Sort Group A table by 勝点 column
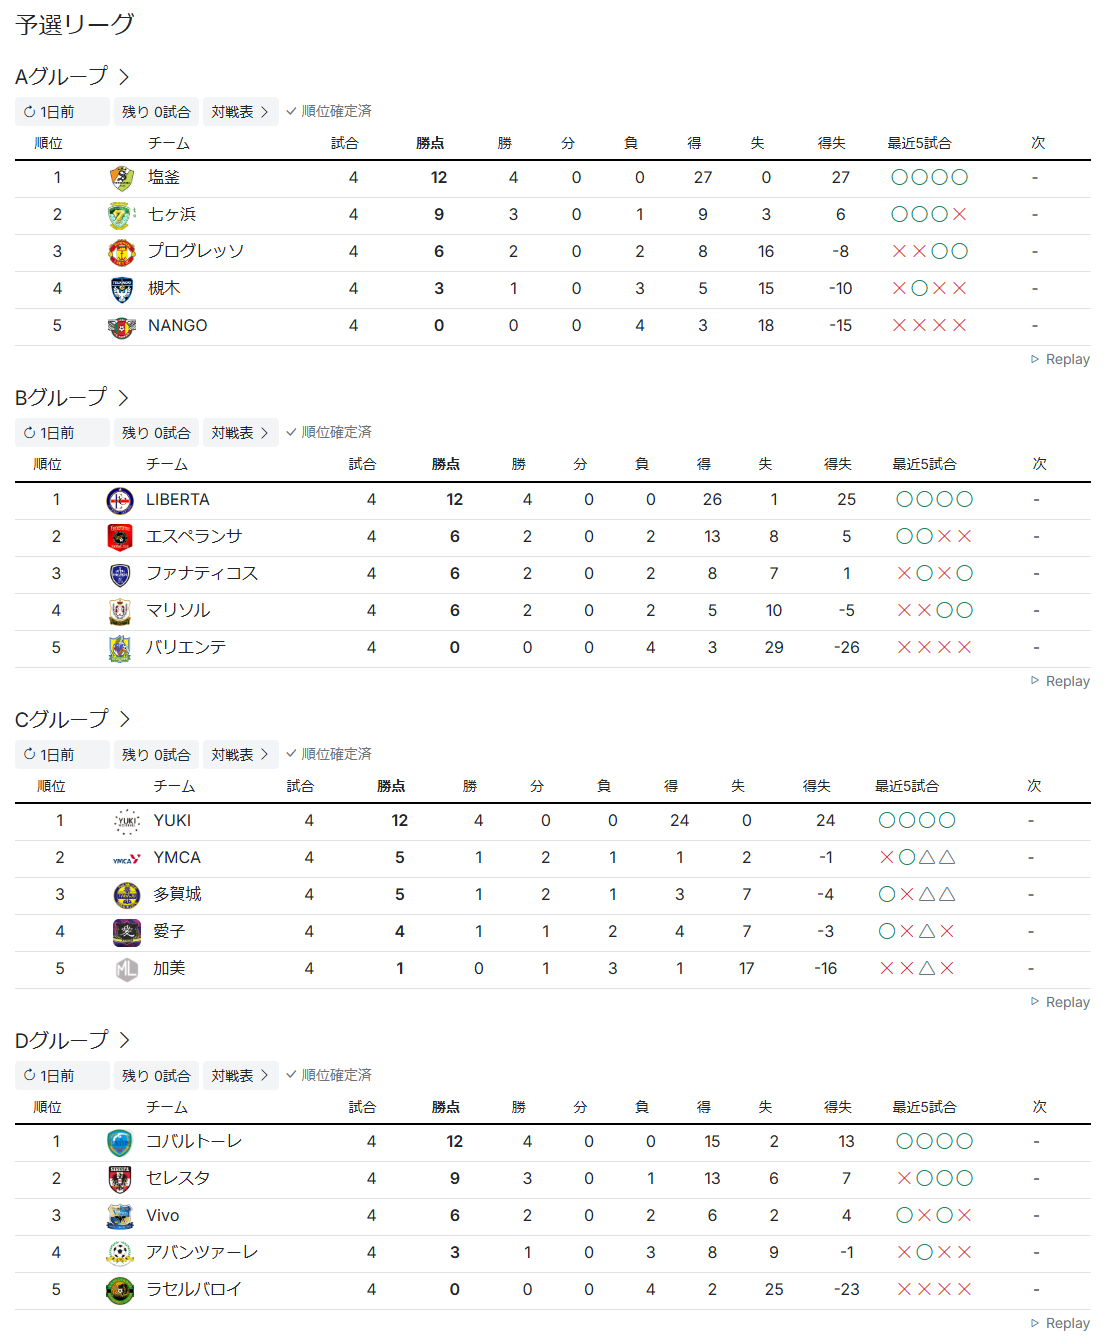This screenshot has width=1103, height=1340. 430,144
